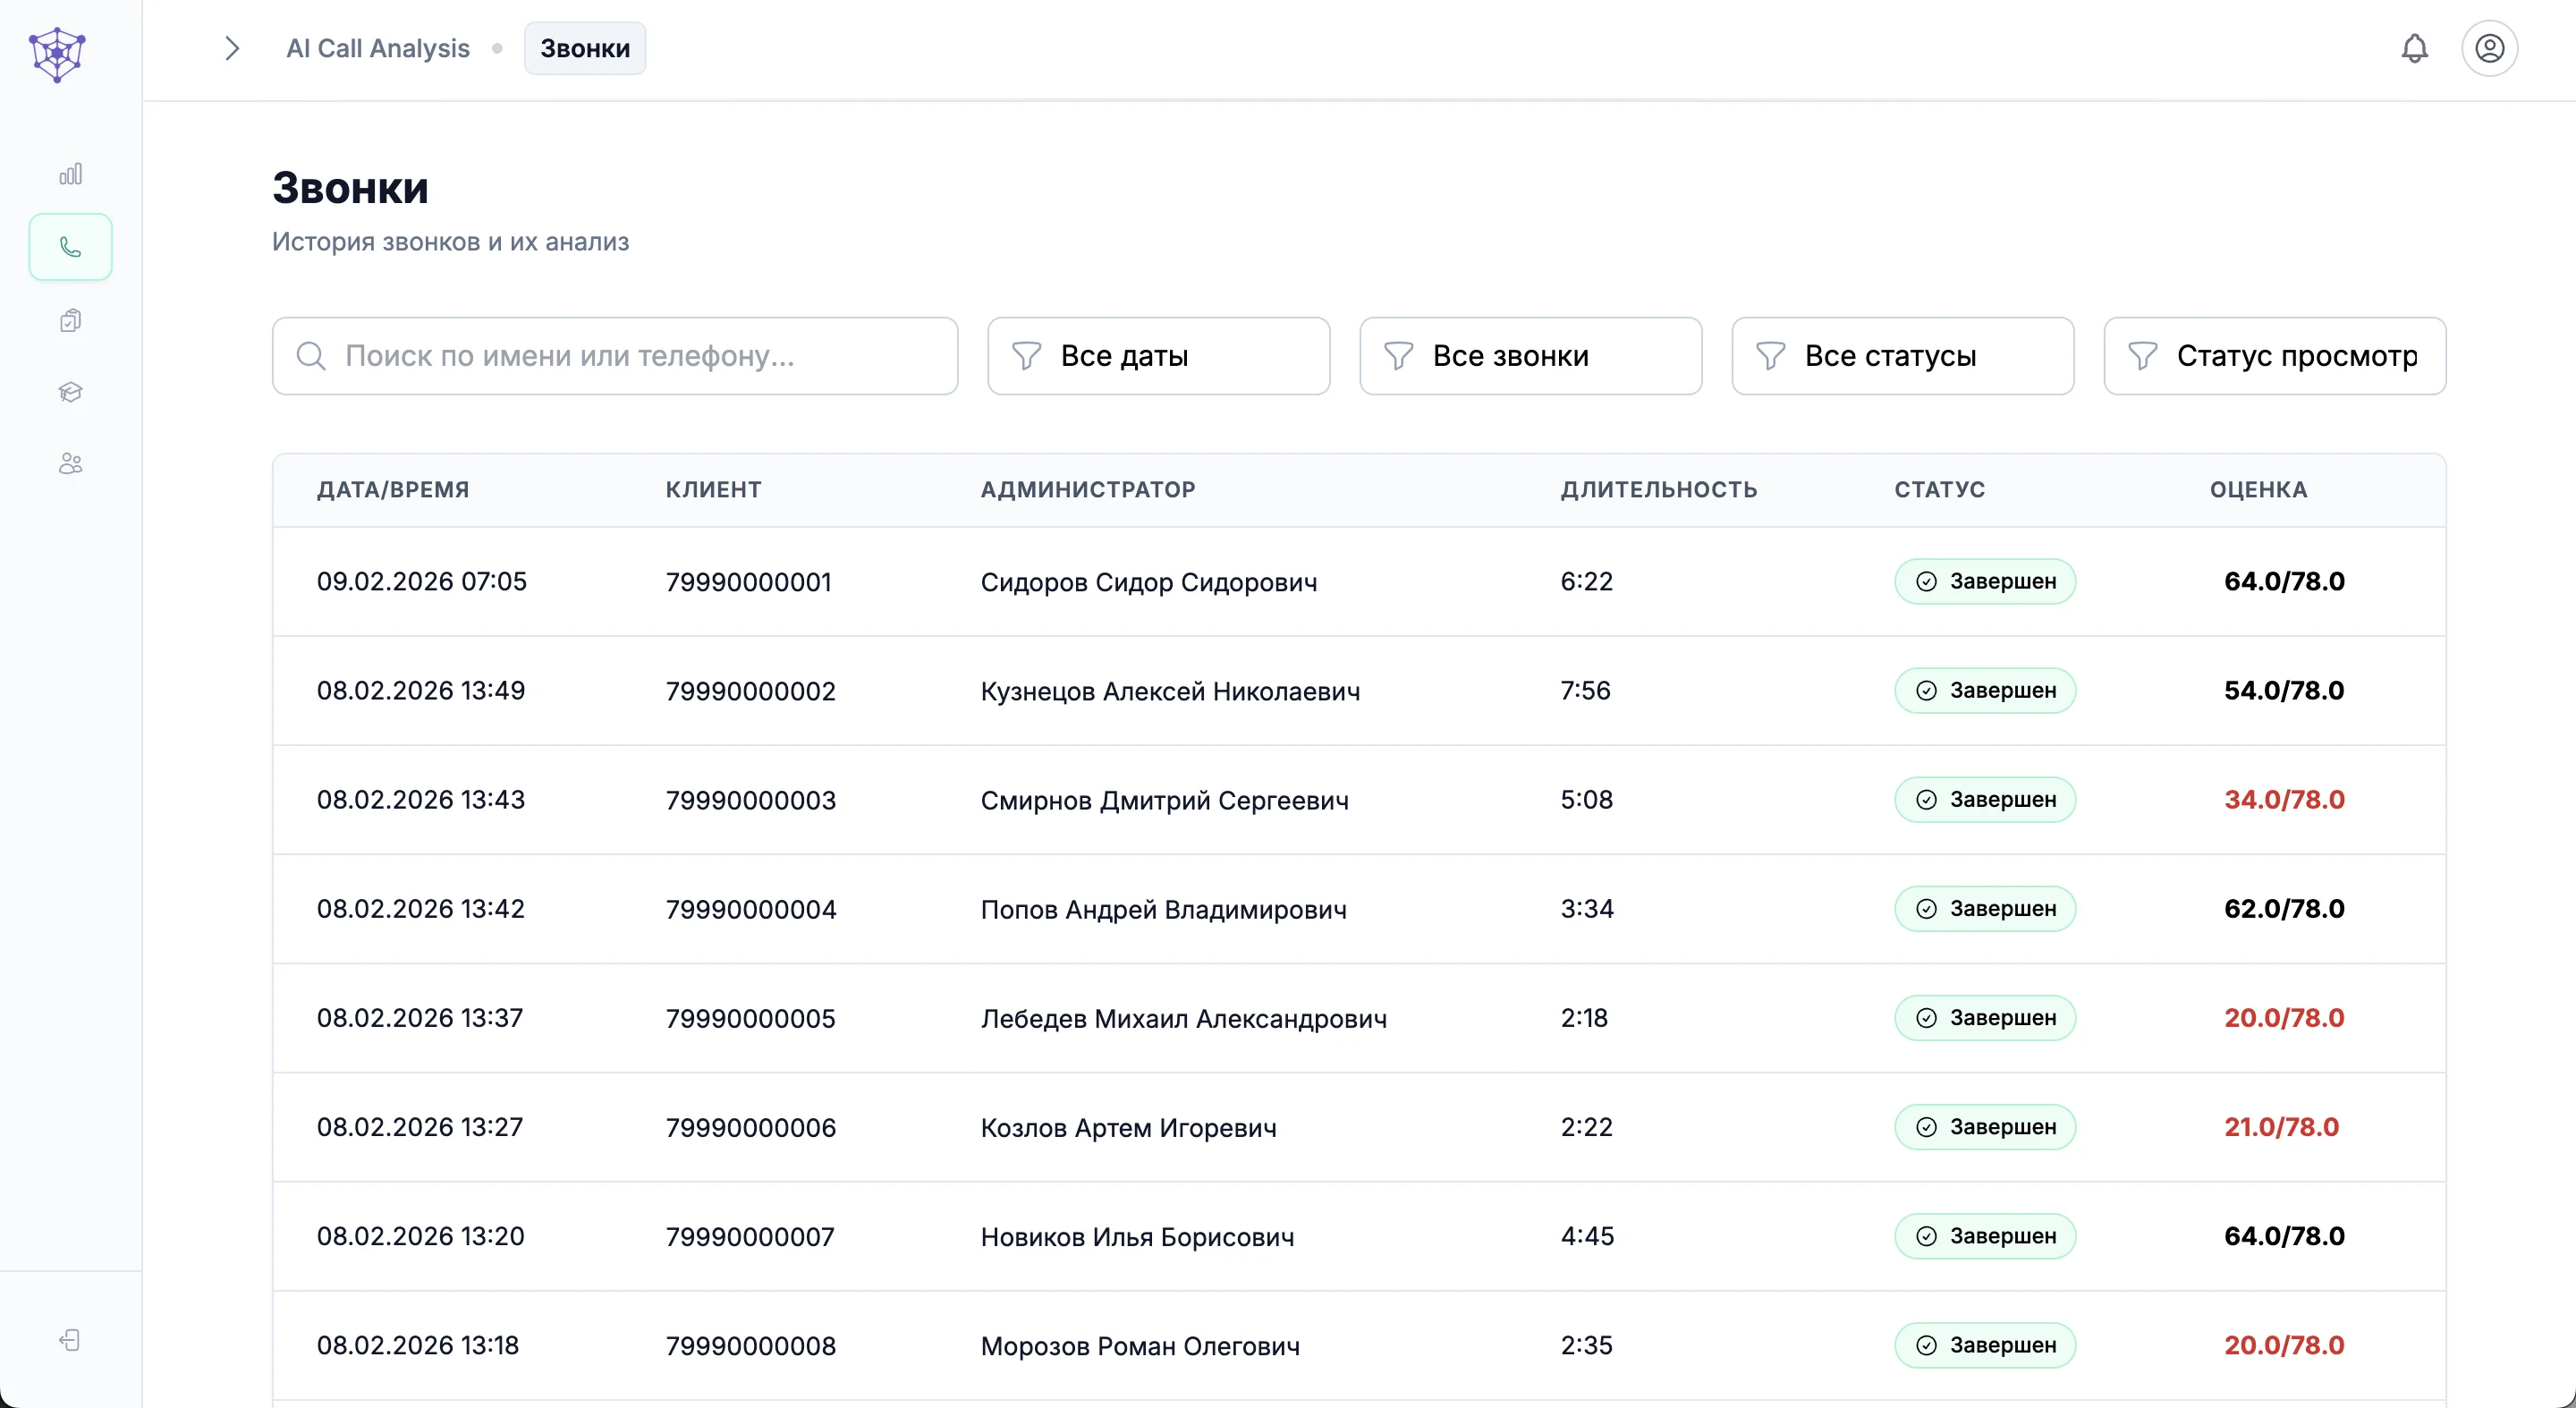Image resolution: width=2576 pixels, height=1408 pixels.
Task: Click the app logo in top-left corner
Action: click(57, 54)
